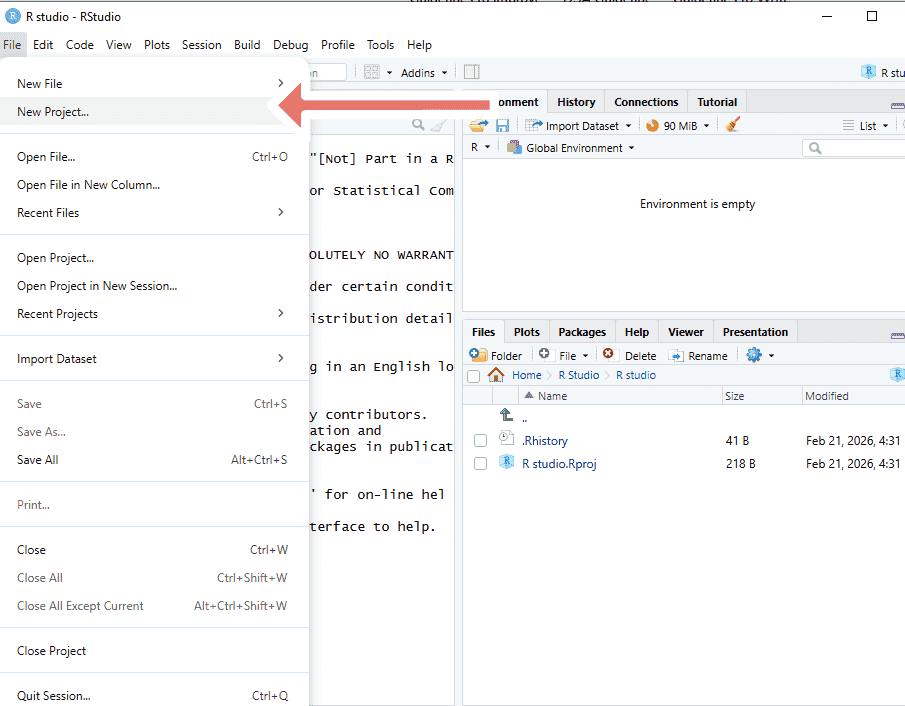The image size is (905, 706).
Task: Click the Import Dataset table icon
Action: [533, 125]
